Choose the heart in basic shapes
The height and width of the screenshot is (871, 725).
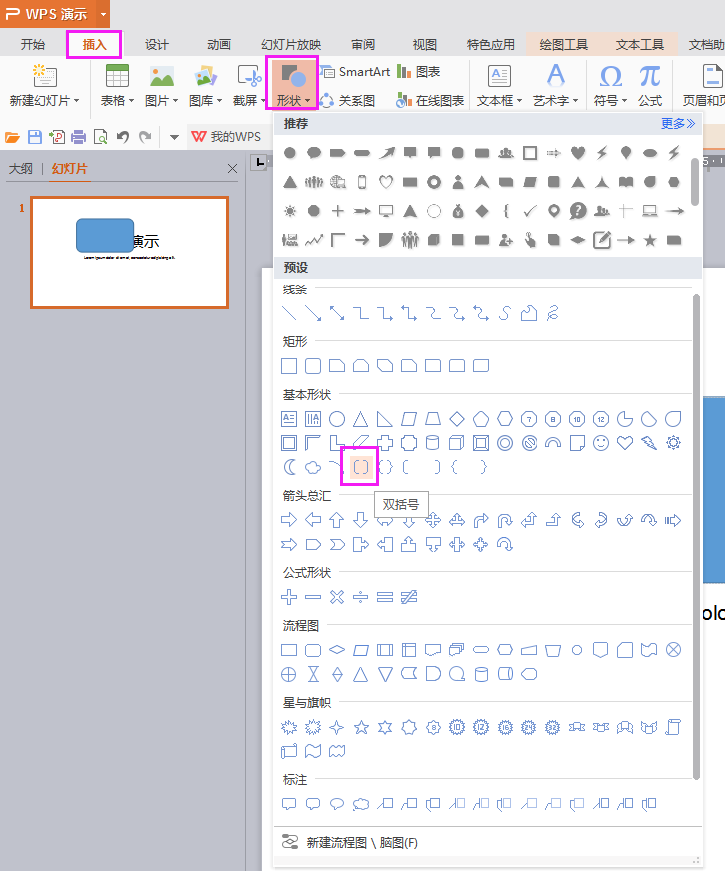tap(625, 443)
